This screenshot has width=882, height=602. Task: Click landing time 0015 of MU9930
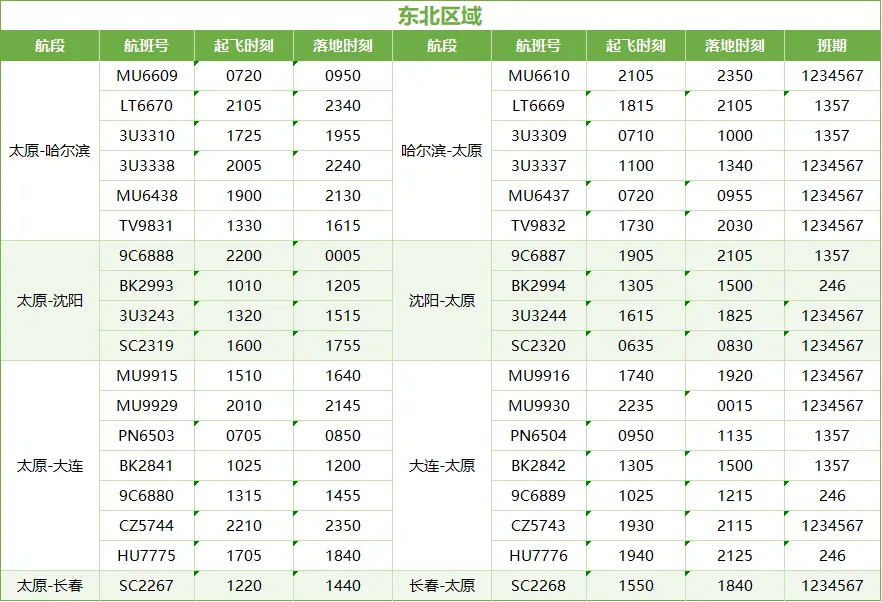pos(735,406)
